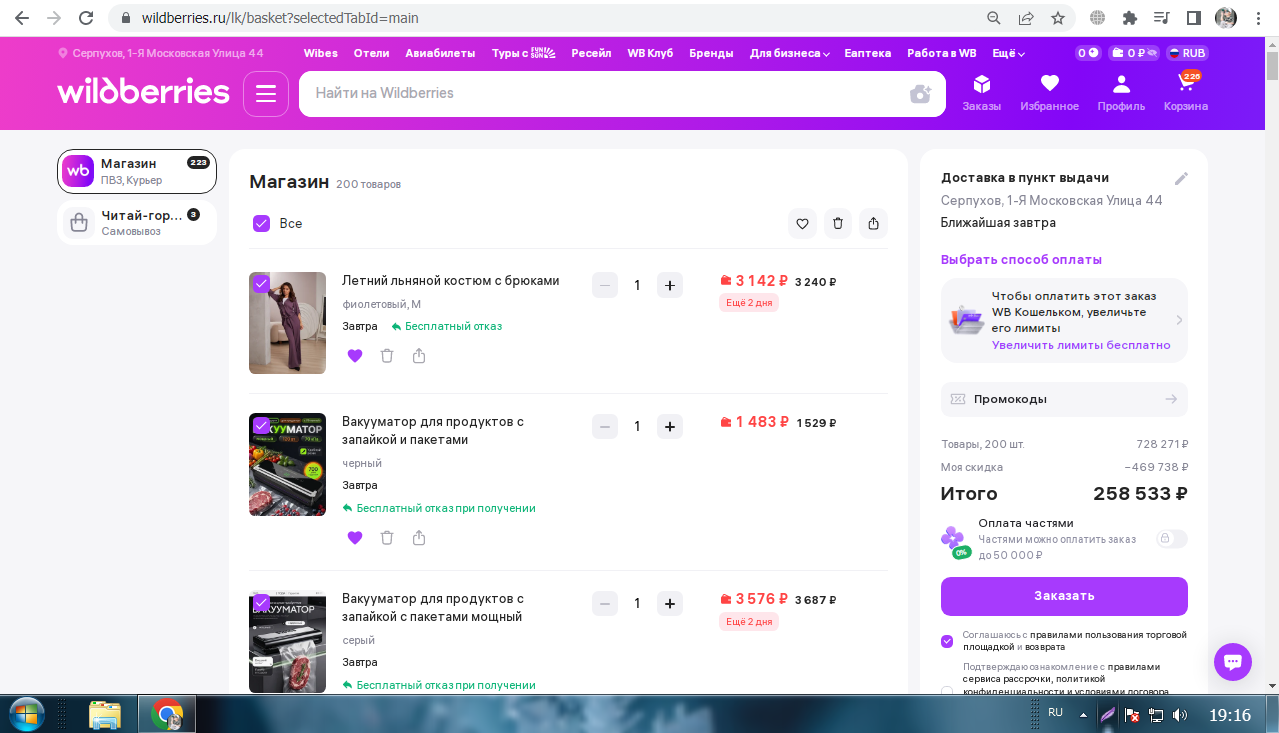
Task: Click the RU language indicator in taskbar
Action: point(1055,712)
